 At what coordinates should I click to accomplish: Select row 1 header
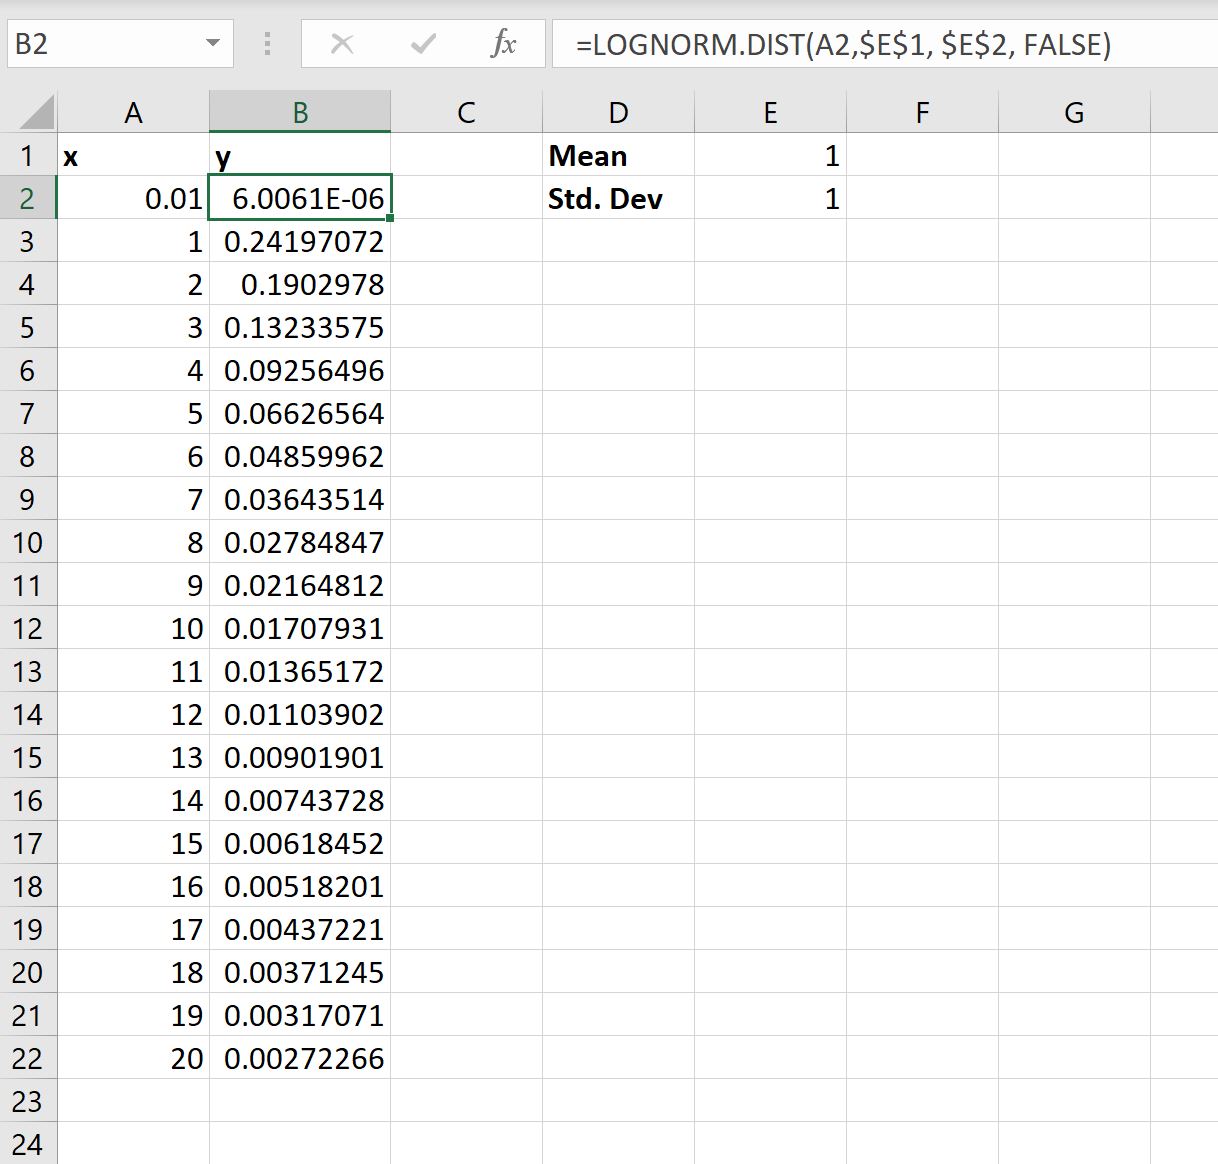[28, 156]
